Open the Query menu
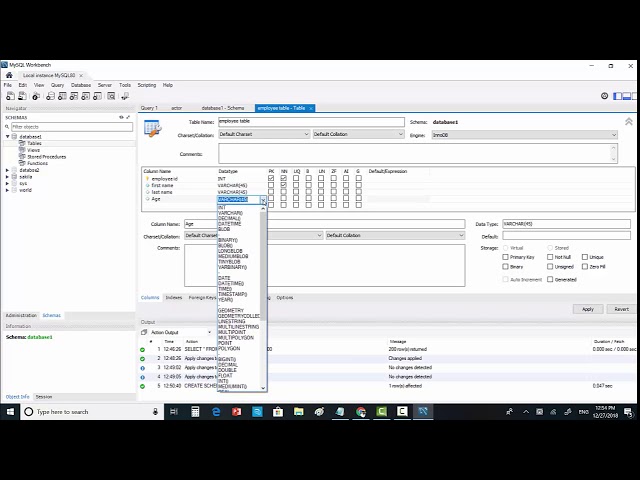The height and width of the screenshot is (480, 640). pos(57,85)
